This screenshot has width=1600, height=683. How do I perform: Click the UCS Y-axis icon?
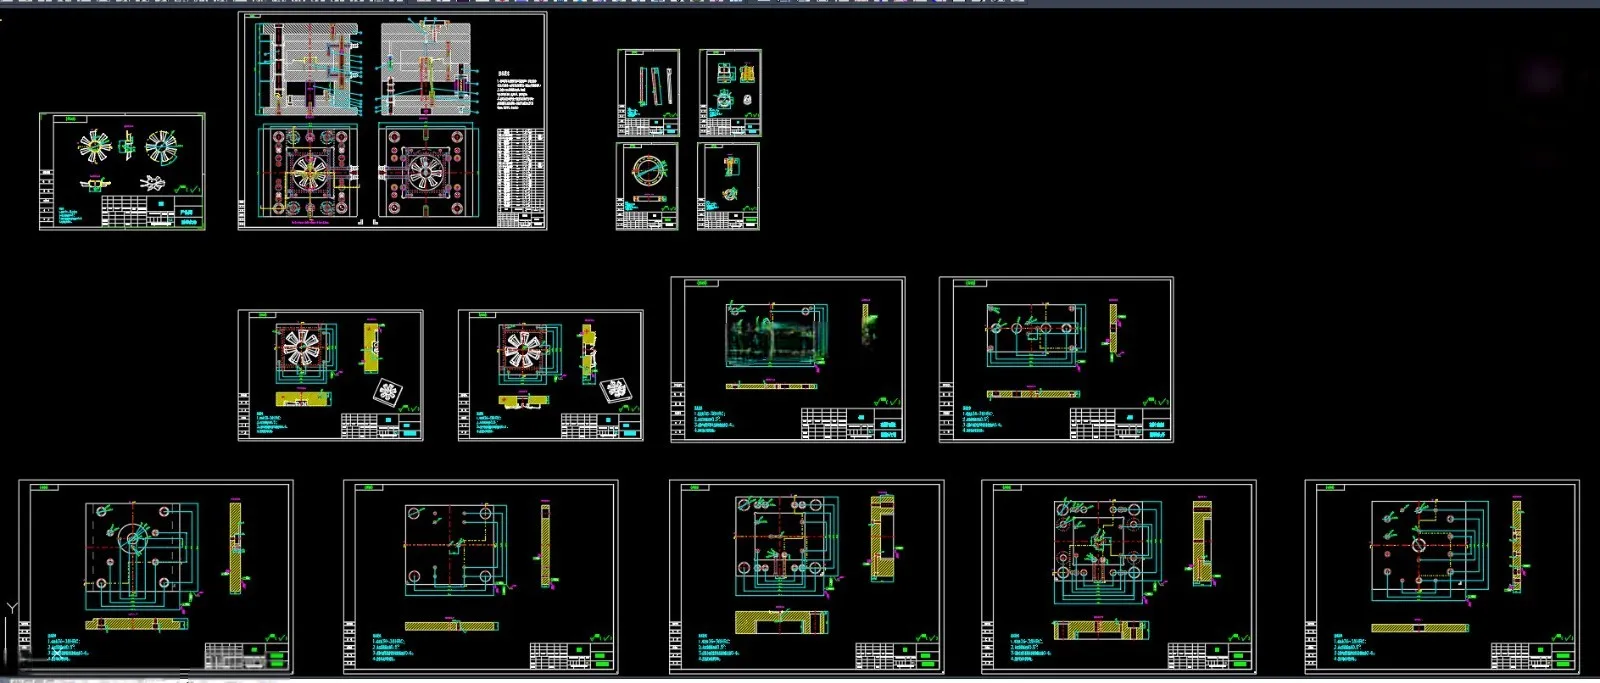pos(12,607)
